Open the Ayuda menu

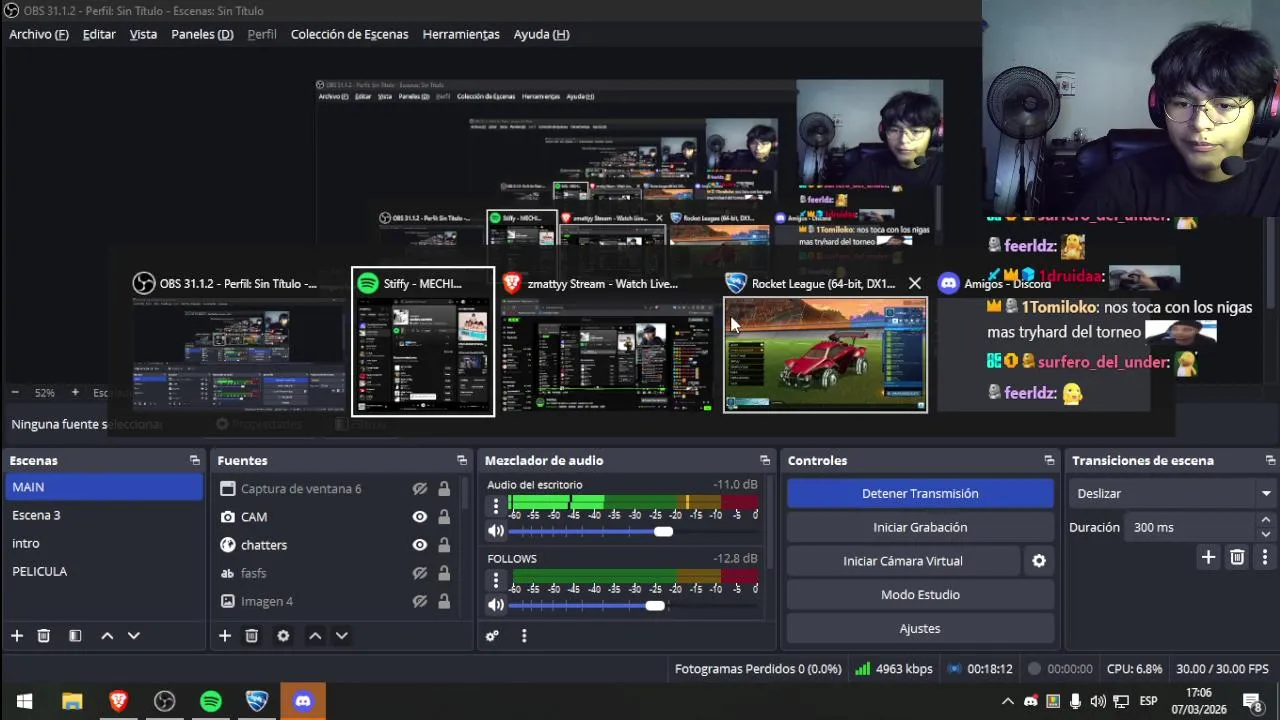541,34
